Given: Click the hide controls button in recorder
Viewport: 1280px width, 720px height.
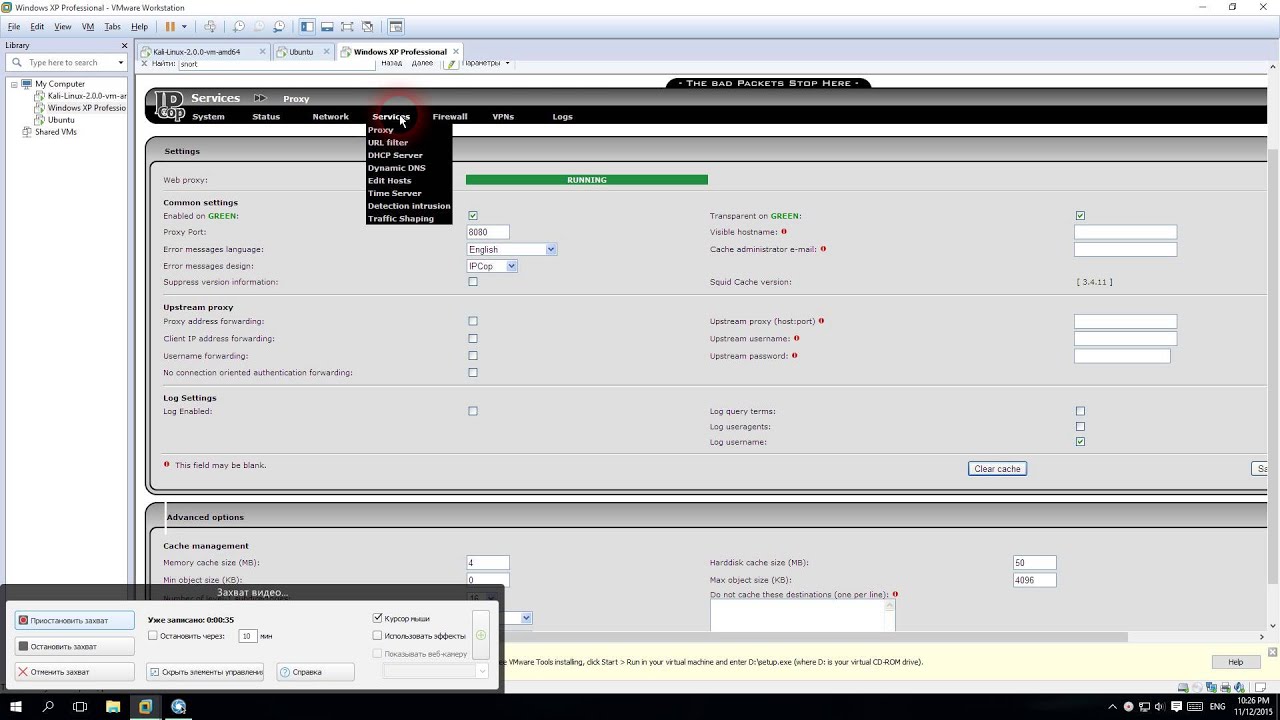Looking at the screenshot, I should click(205, 672).
